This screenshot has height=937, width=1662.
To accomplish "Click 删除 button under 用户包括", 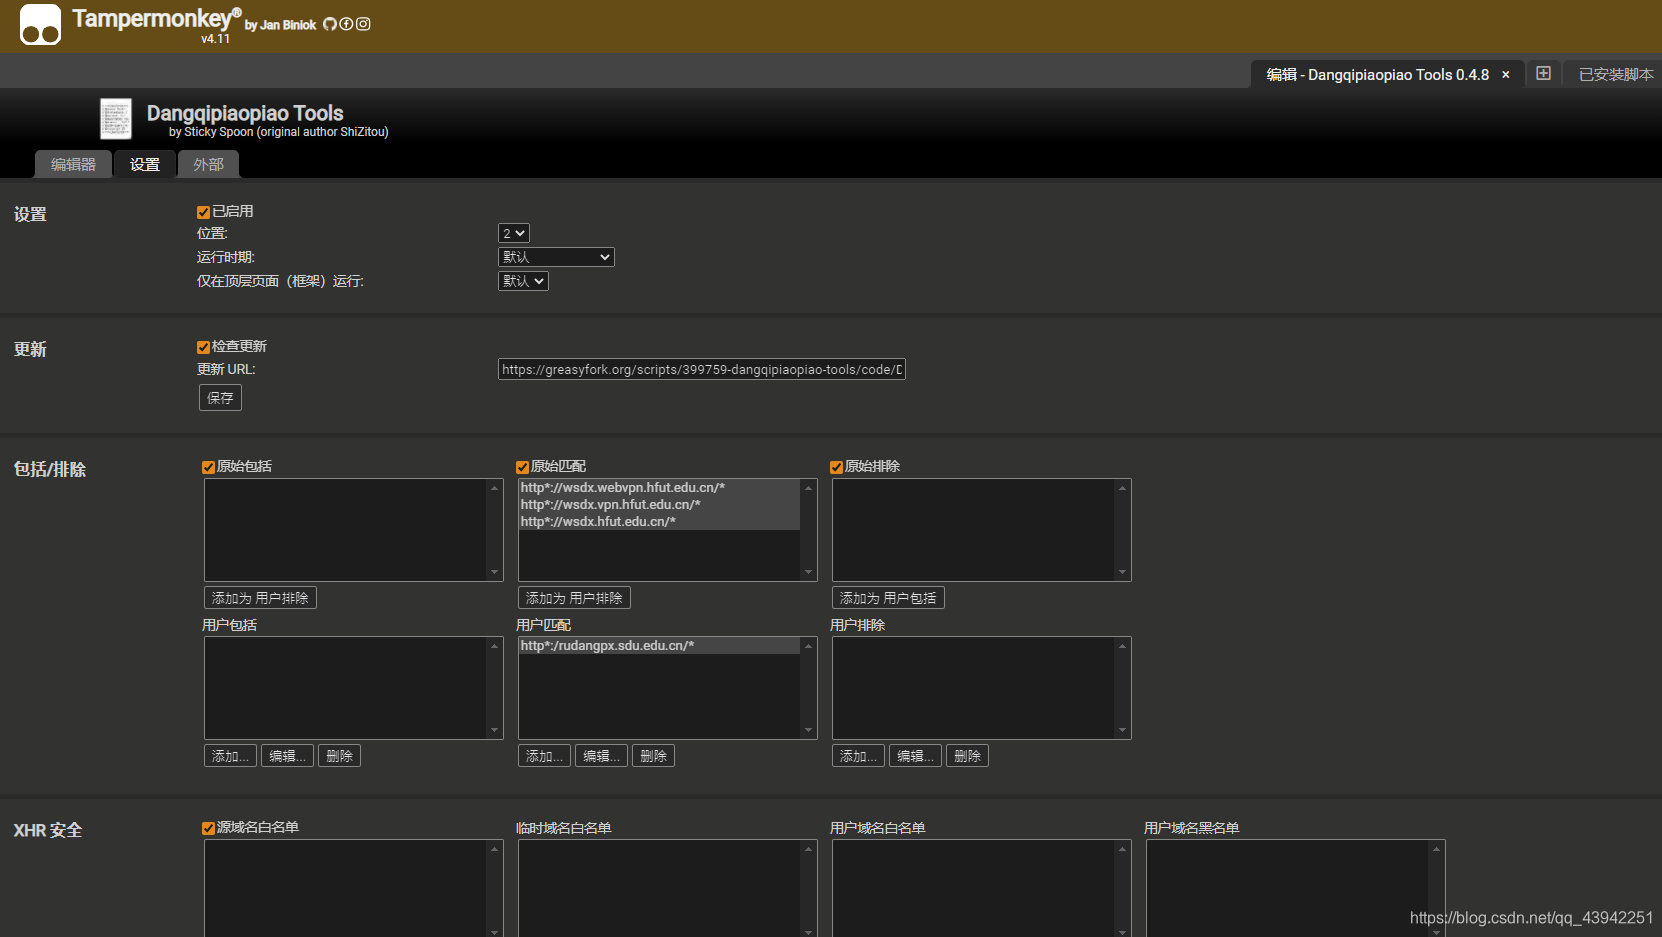I will pos(339,756).
